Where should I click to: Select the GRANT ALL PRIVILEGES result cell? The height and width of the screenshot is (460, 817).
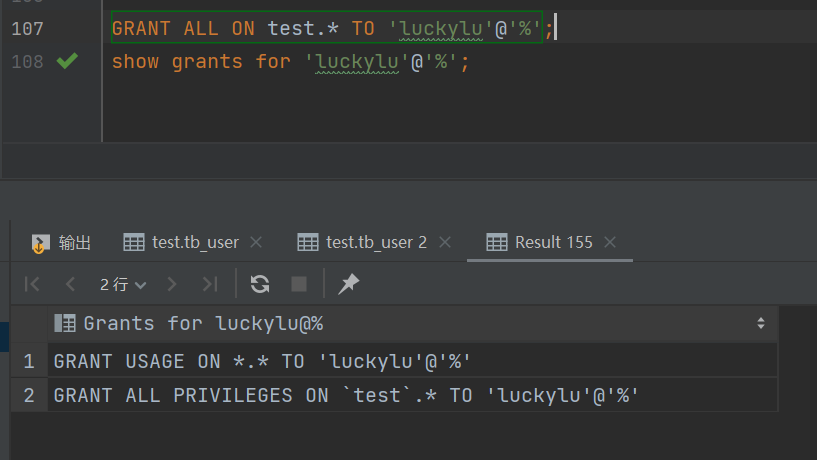346,395
